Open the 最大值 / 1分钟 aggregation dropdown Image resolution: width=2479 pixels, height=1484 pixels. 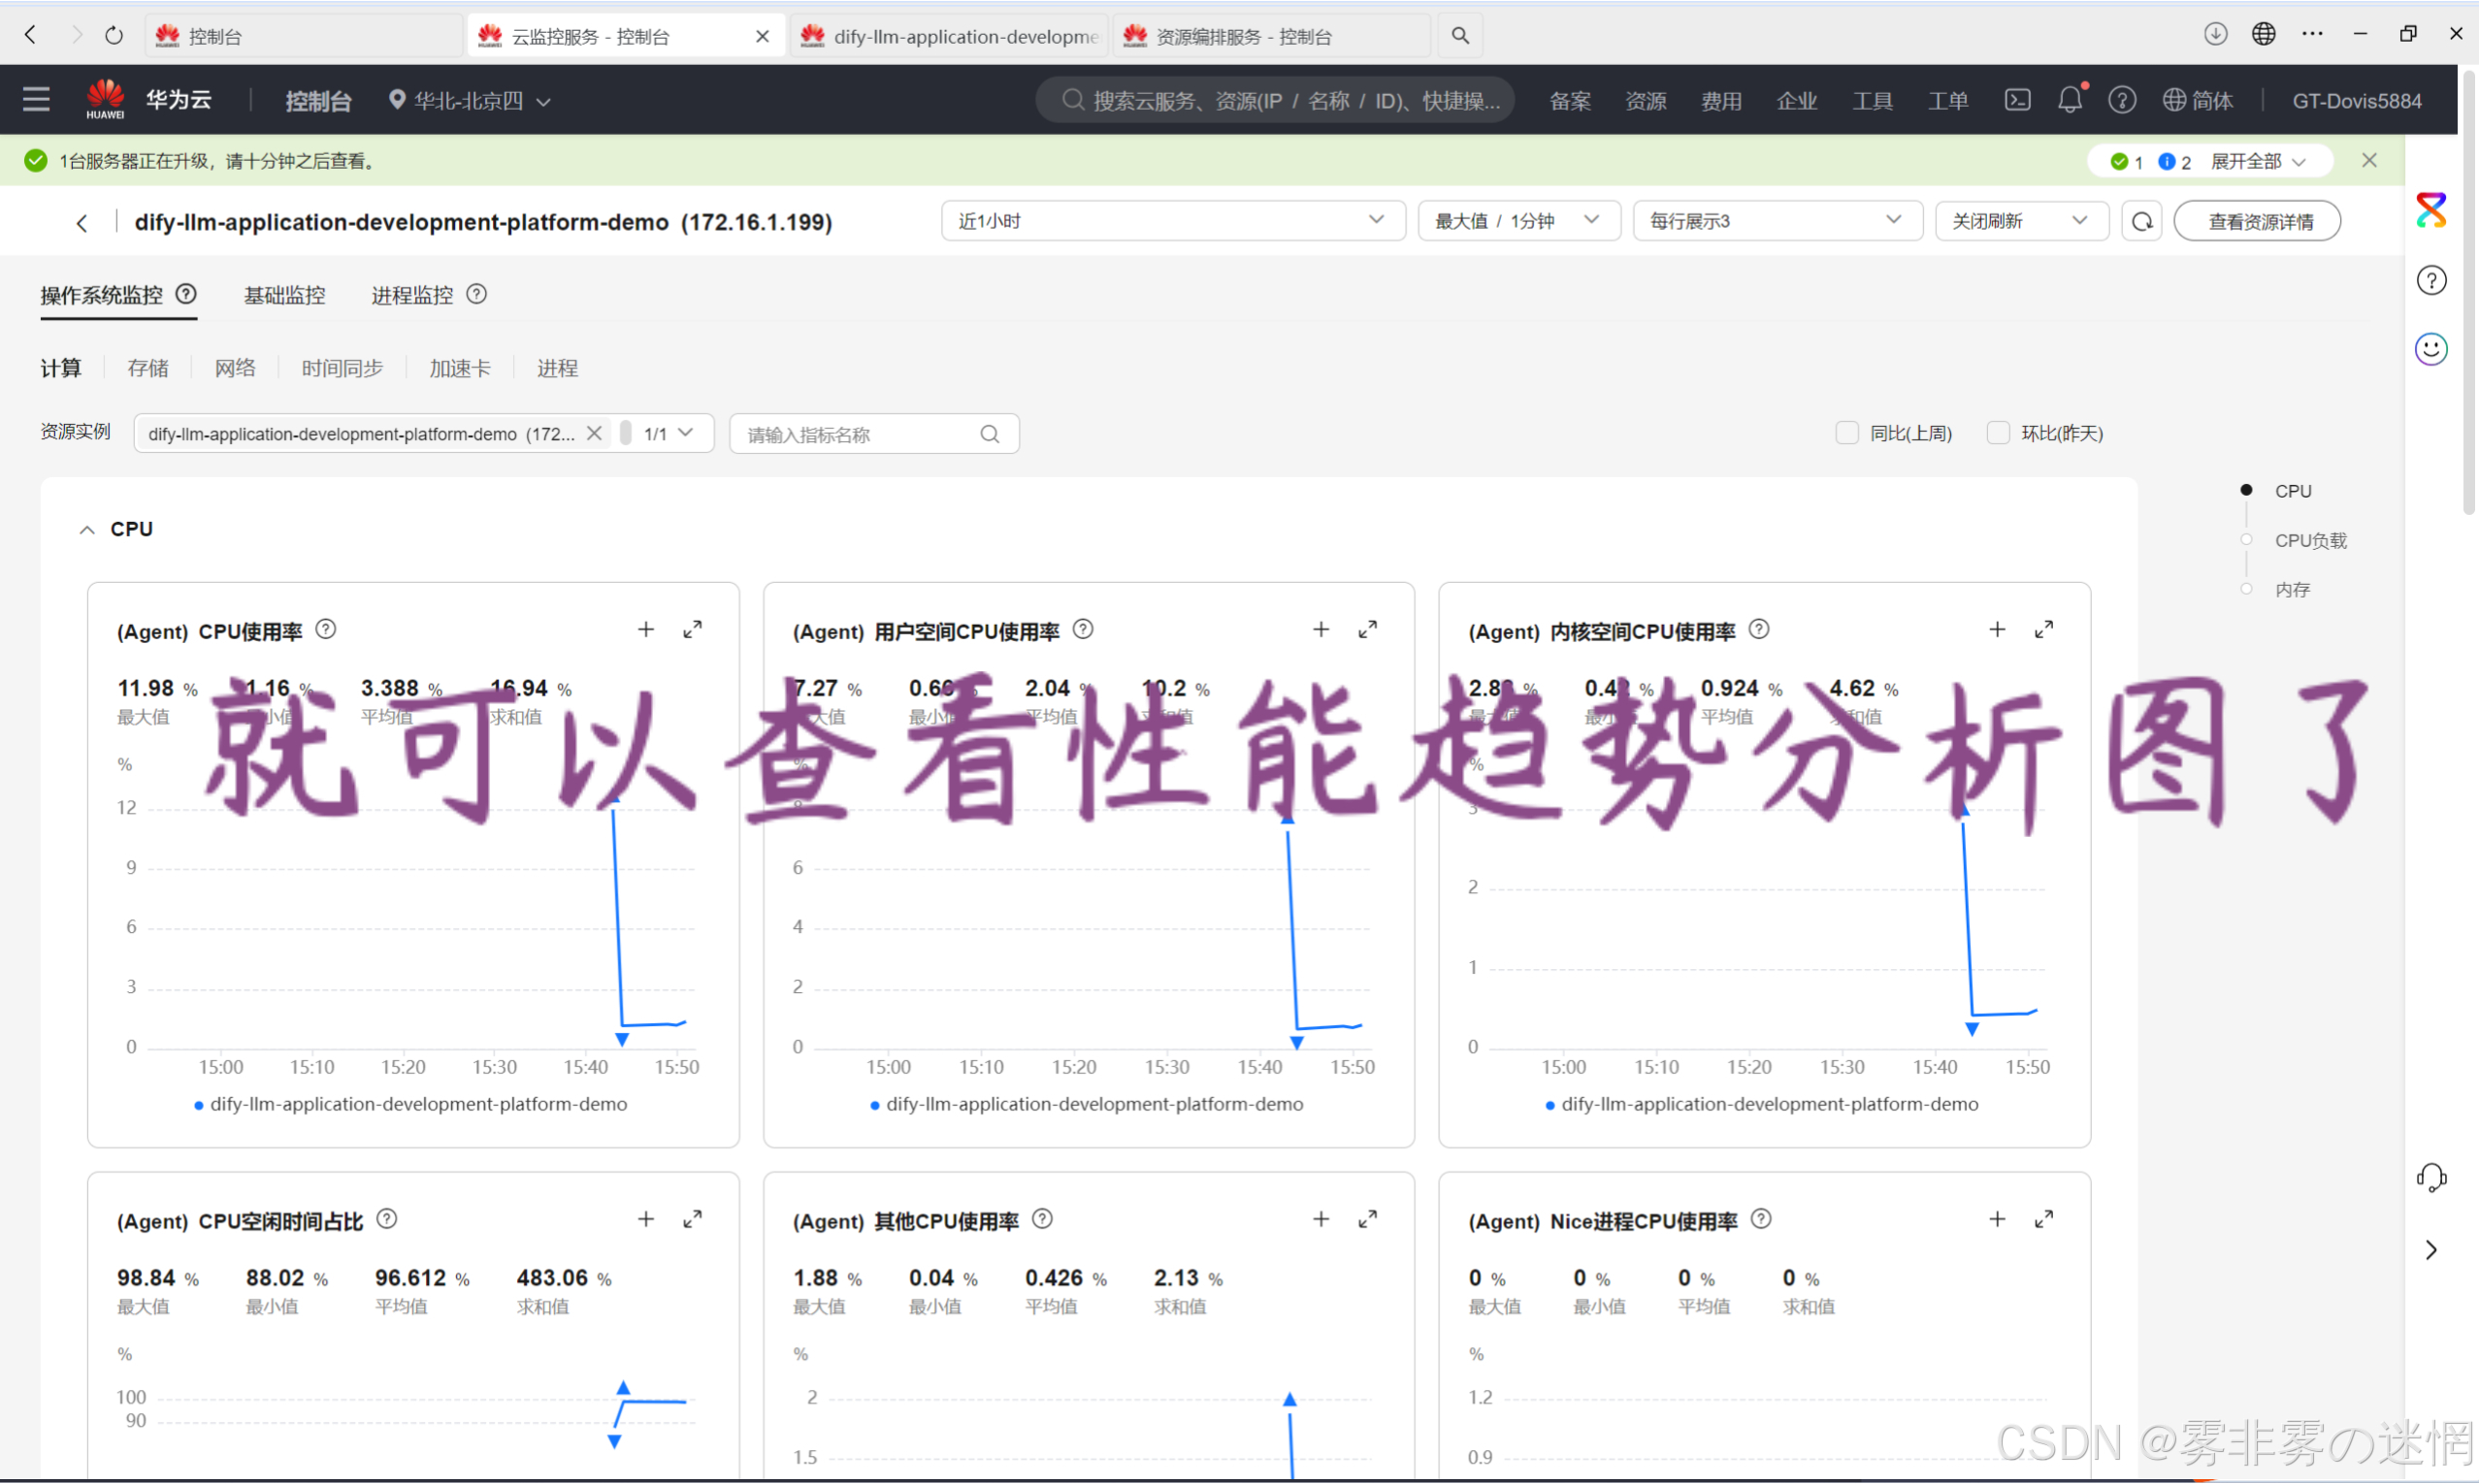[x=1519, y=221]
